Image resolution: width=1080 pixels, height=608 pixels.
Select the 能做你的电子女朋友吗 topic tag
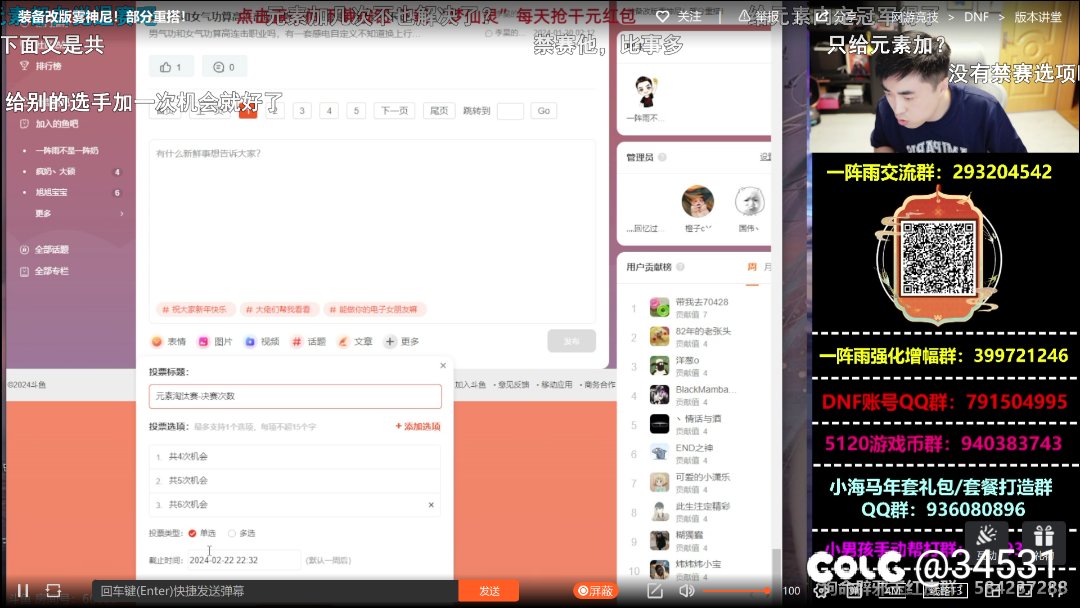point(374,310)
